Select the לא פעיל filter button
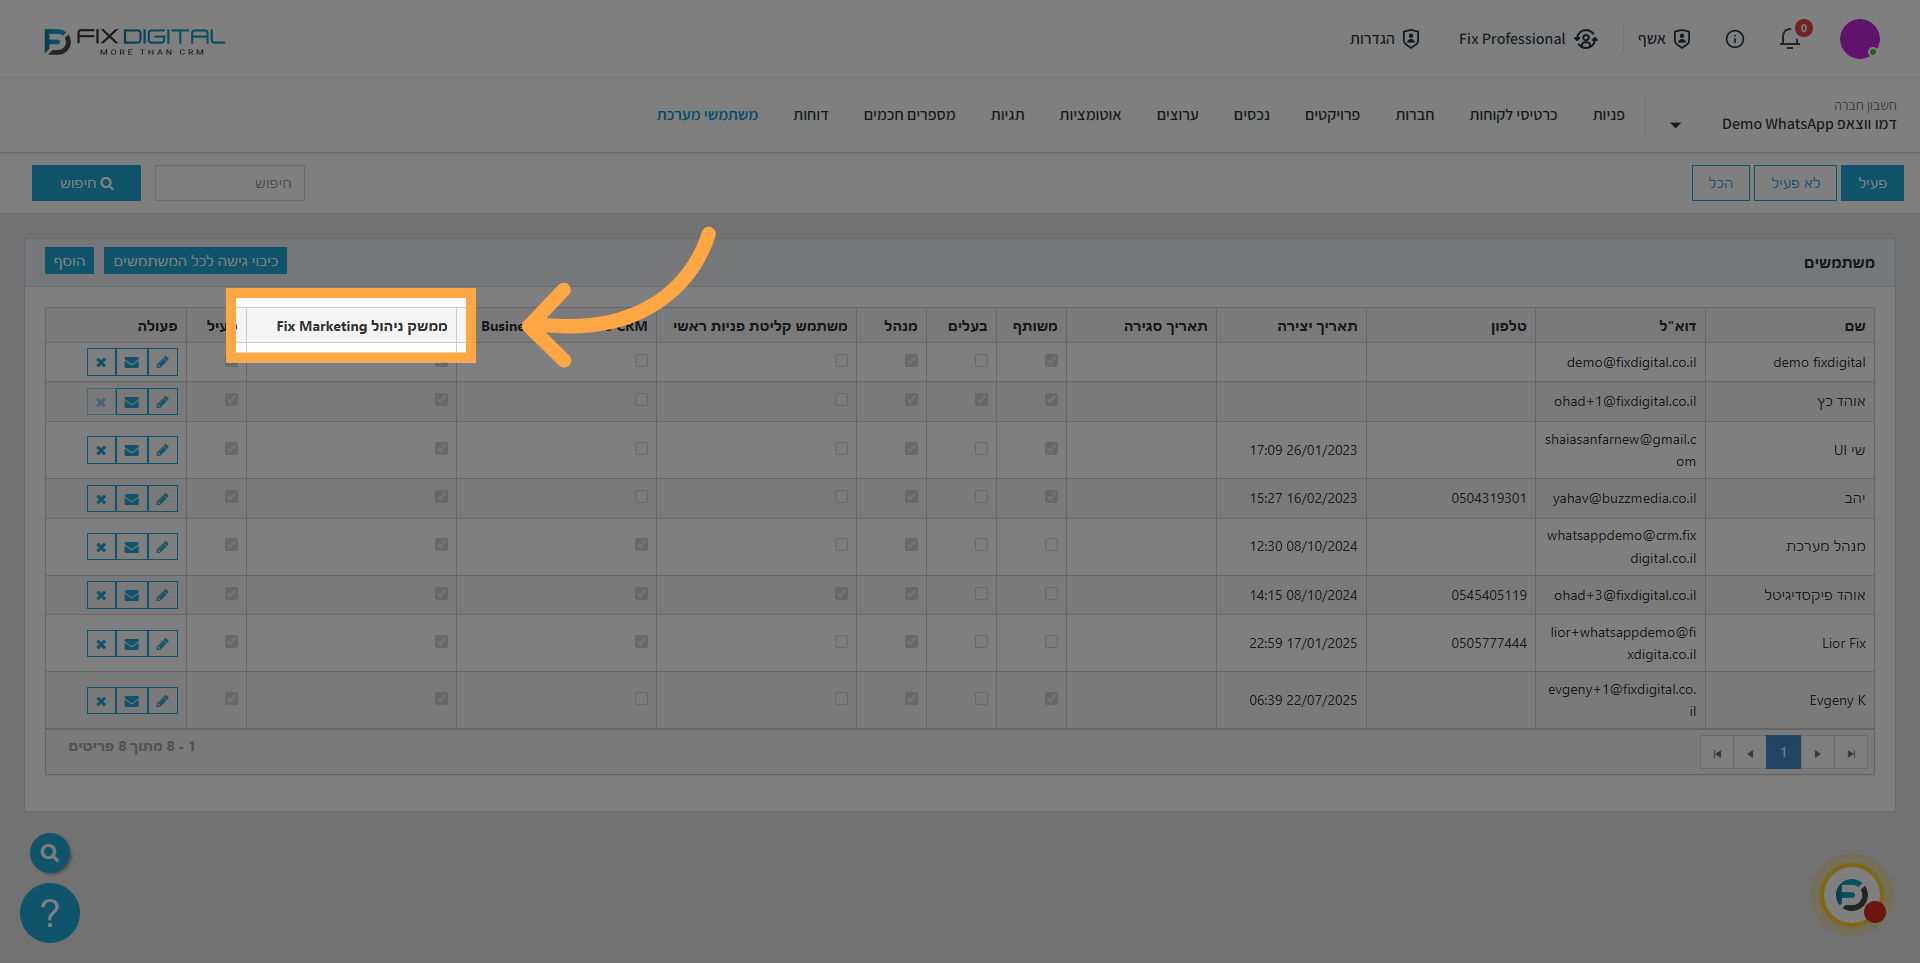 pos(1795,183)
